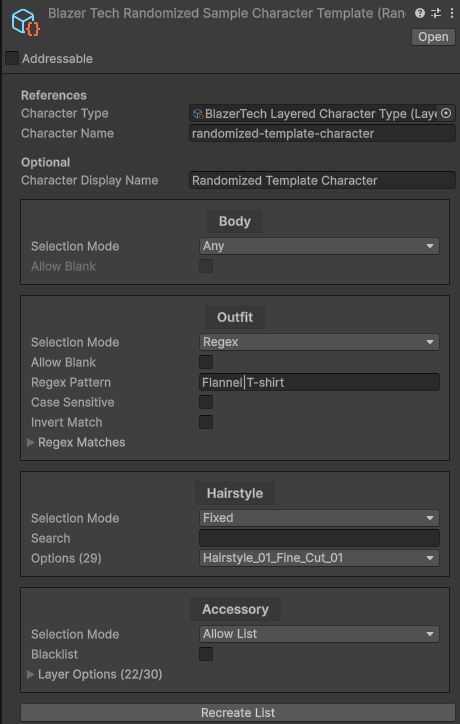This screenshot has height=724, width=460.
Task: Click the Invert Match label
Action: click(67, 422)
